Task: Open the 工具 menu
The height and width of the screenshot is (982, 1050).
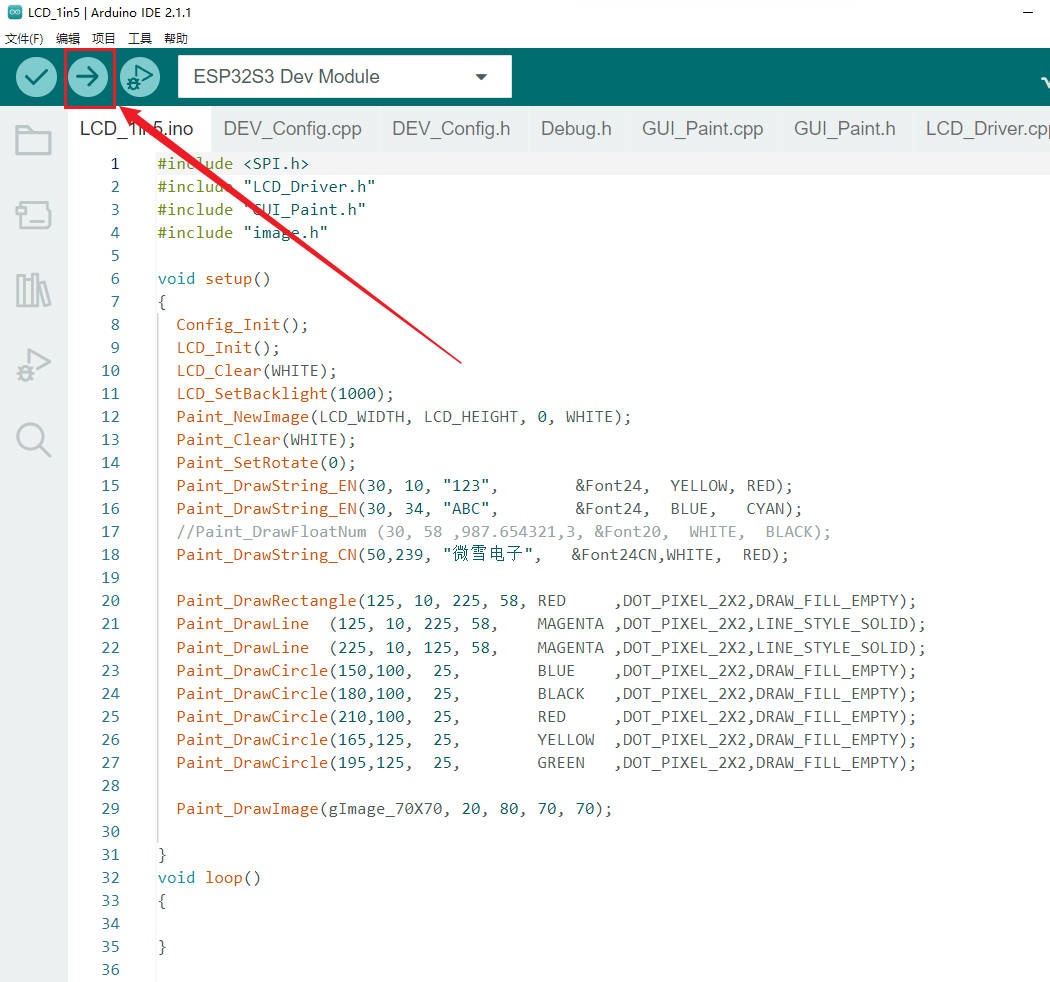Action: pos(140,39)
